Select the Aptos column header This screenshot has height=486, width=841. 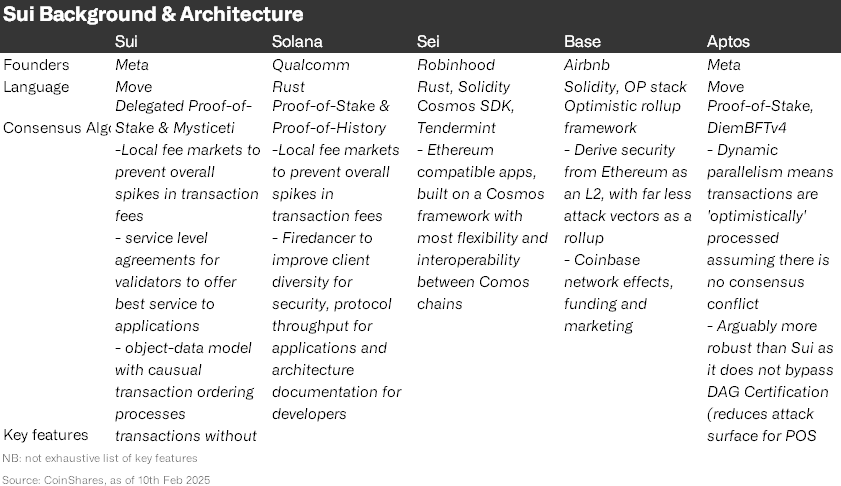pos(728,42)
